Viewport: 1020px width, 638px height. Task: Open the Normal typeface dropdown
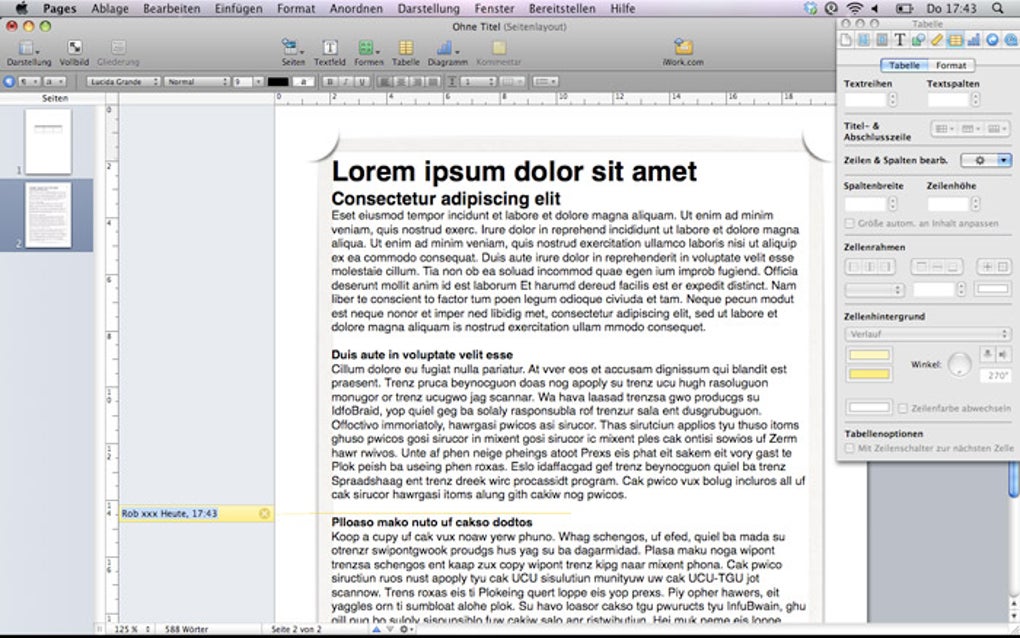[x=197, y=82]
